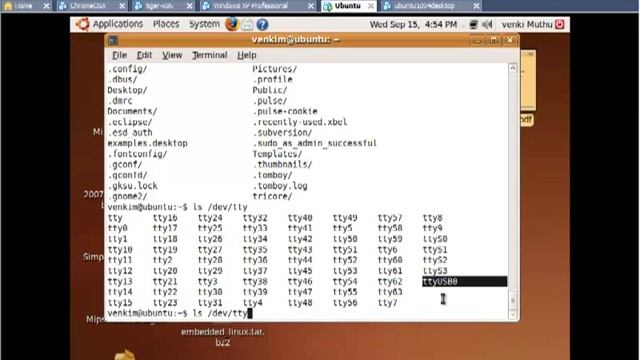Open the Ubuntu Applications menu
Image resolution: width=640 pixels, height=360 pixels.
click(x=118, y=24)
